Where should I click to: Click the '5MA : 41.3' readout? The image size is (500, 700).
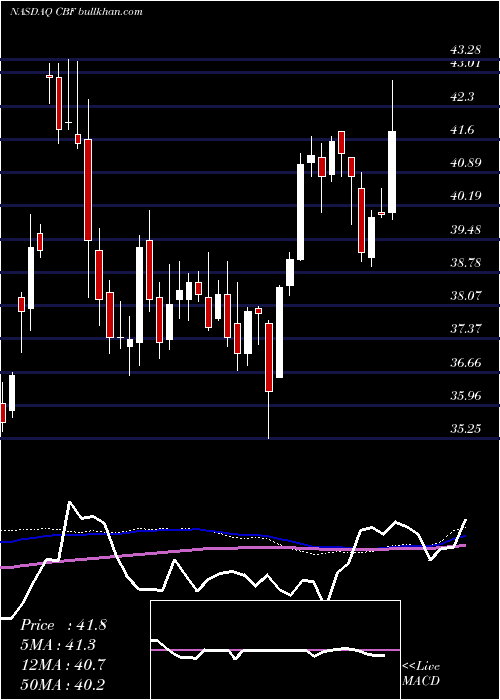tap(58, 645)
